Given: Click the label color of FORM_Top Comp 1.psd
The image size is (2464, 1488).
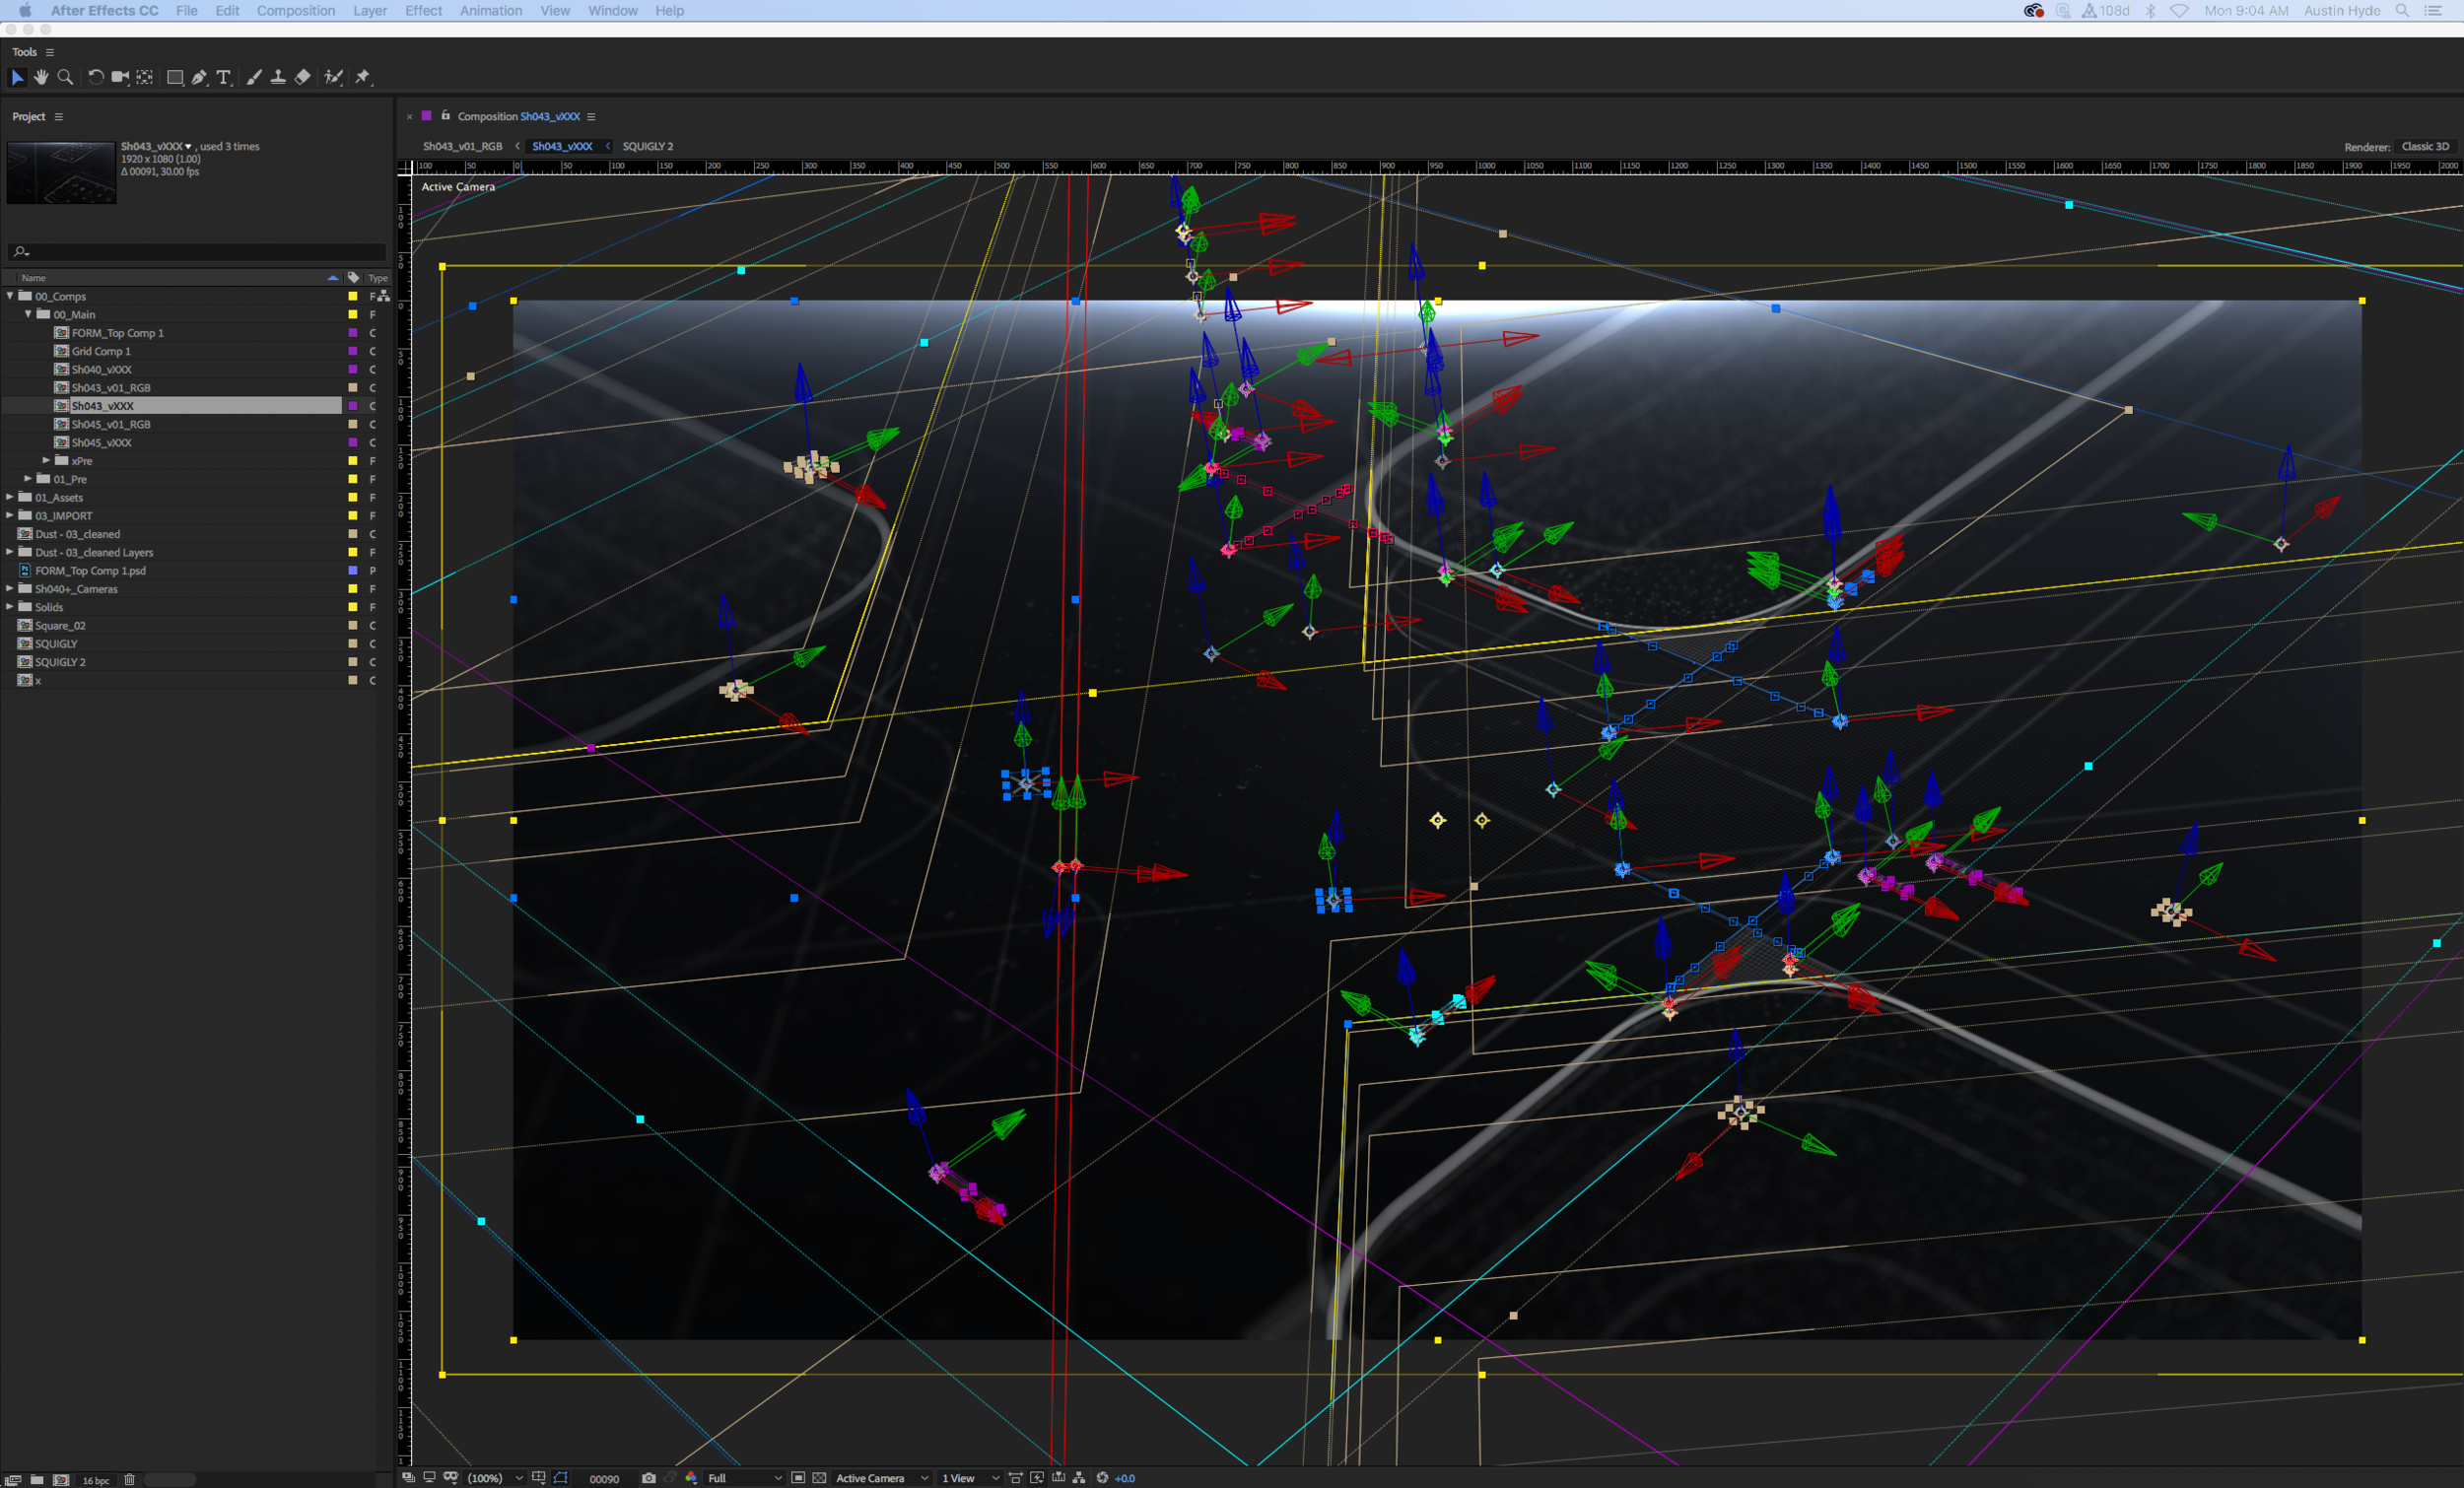Looking at the screenshot, I should click(352, 570).
